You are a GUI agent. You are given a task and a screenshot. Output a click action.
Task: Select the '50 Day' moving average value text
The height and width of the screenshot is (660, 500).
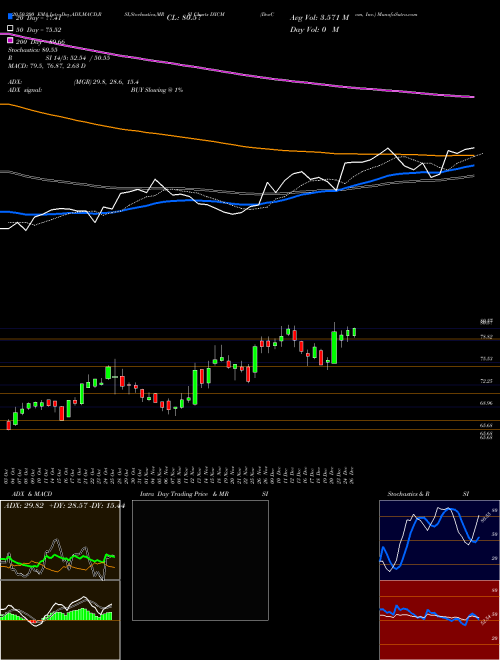(38, 30)
